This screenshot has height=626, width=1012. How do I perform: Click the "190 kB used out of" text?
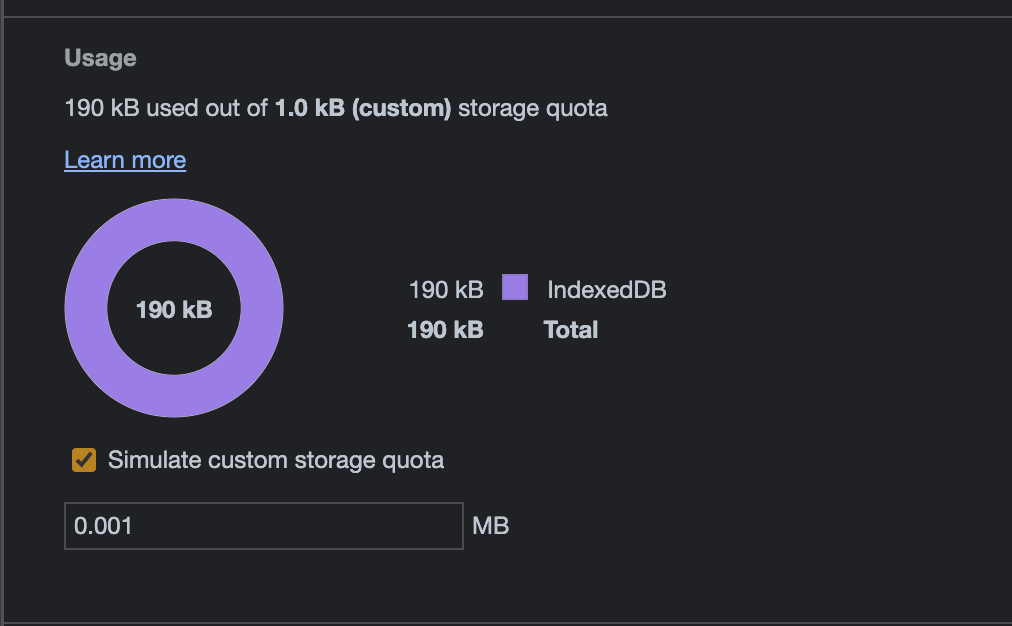(x=166, y=108)
